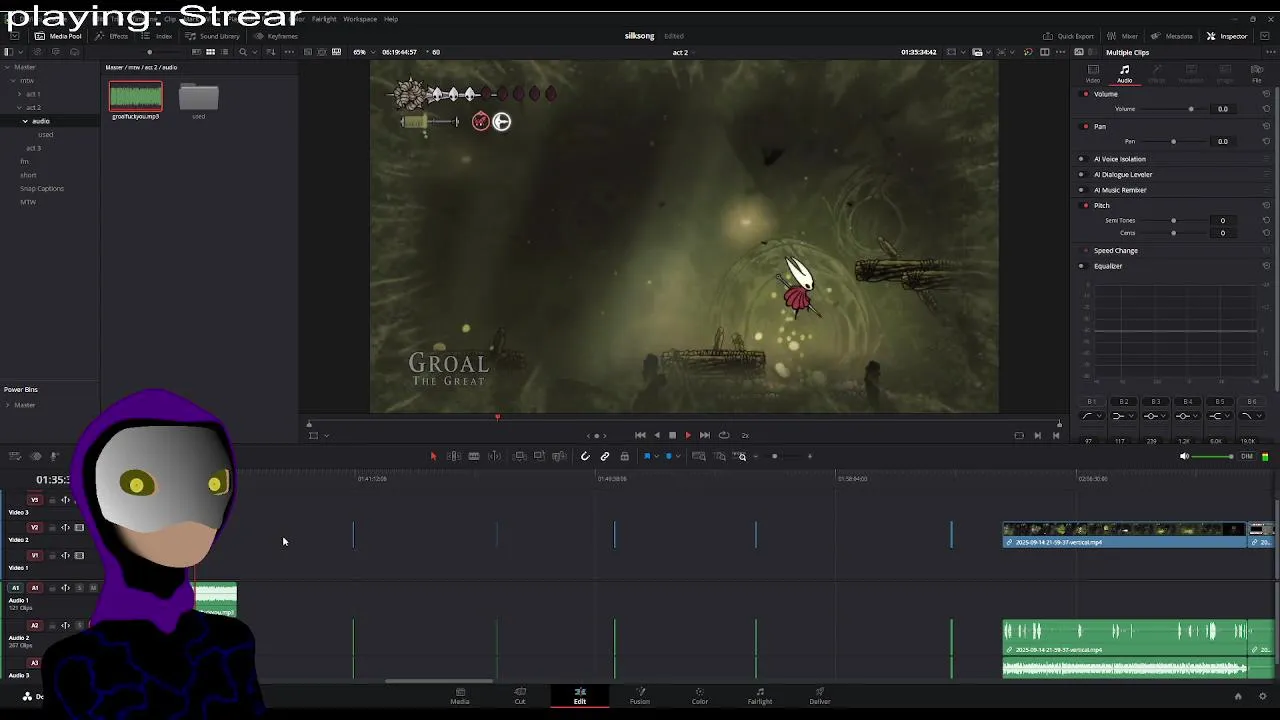1280x720 pixels.
Task: Toggle the Volume section enable switch
Action: tap(1086, 94)
